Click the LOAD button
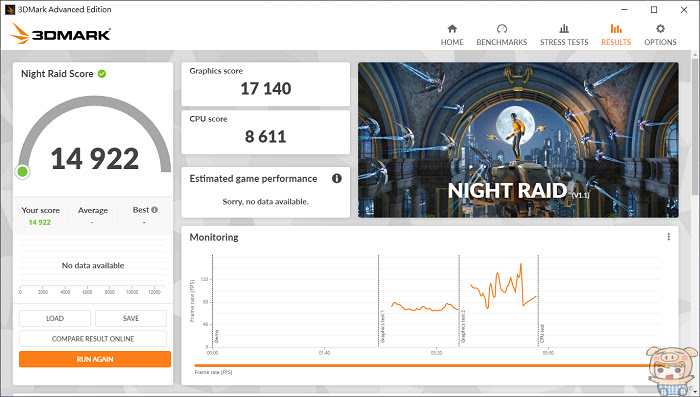Viewport: 700px width, 397px height. tap(55, 318)
